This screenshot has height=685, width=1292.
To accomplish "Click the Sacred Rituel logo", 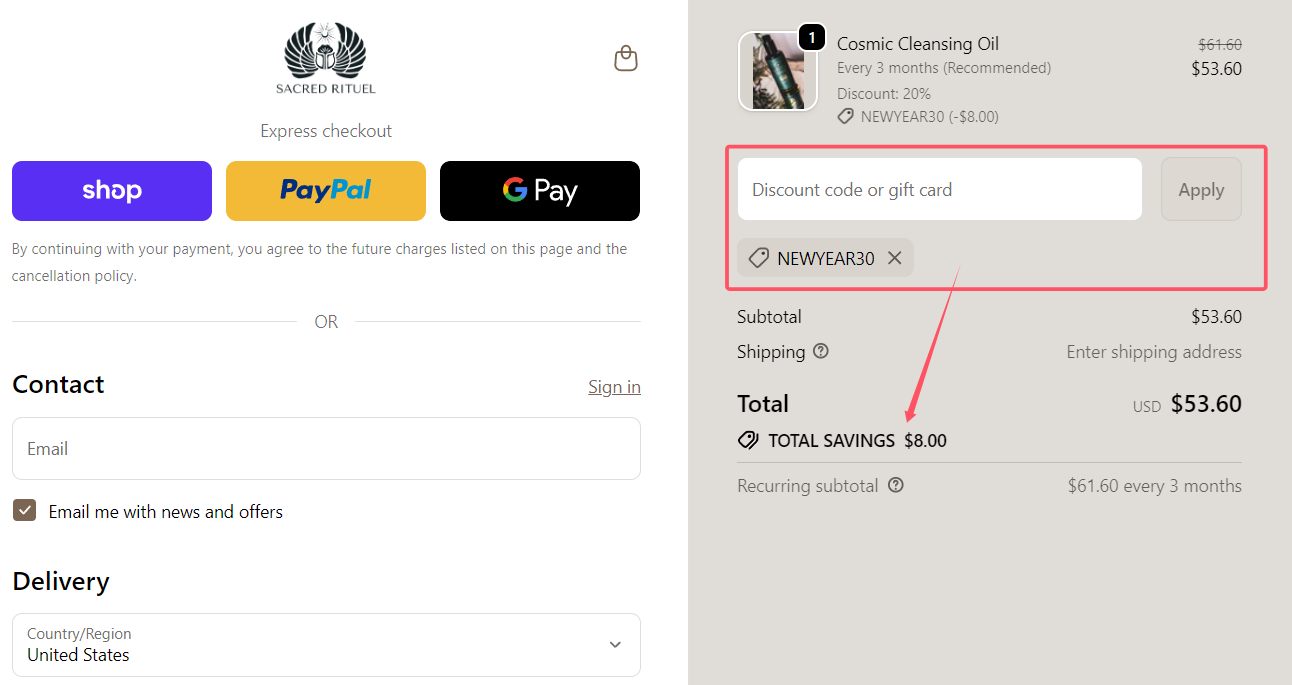I will (x=326, y=58).
